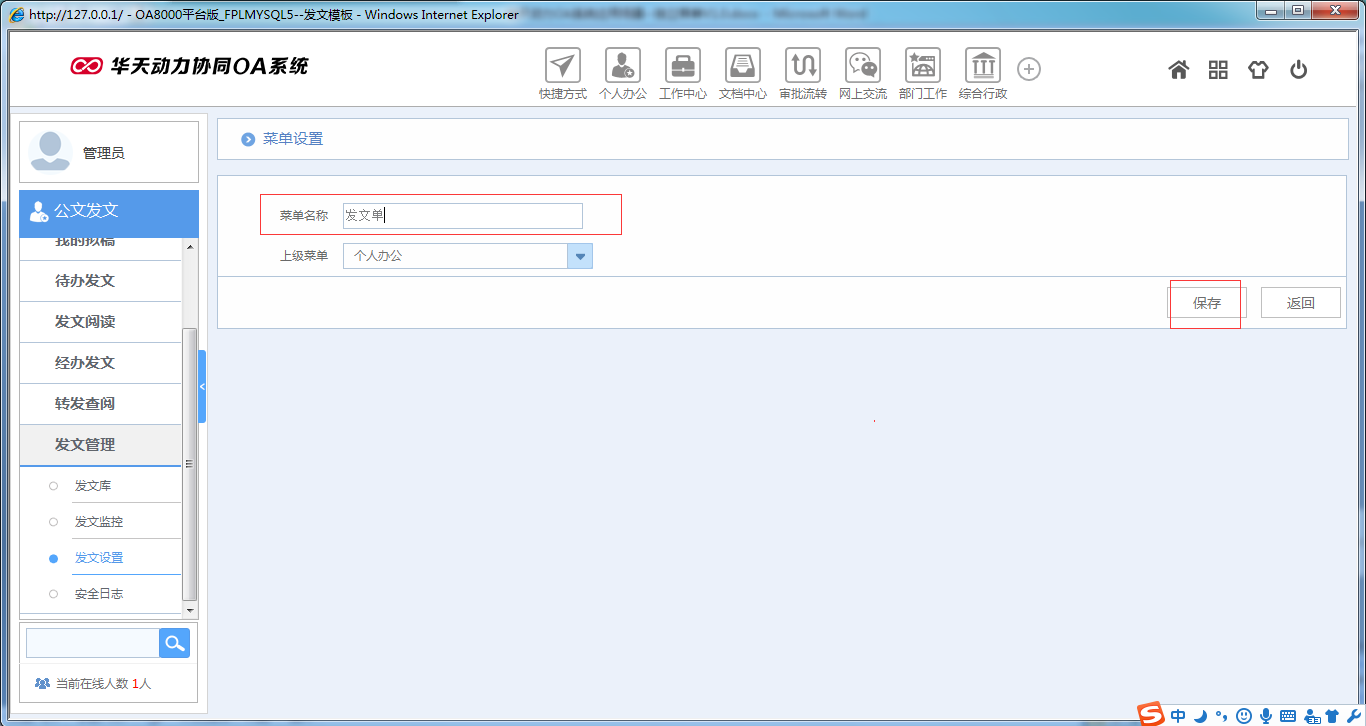Image resolution: width=1366 pixels, height=726 pixels.
Task: Click the 保存 button
Action: [1207, 303]
